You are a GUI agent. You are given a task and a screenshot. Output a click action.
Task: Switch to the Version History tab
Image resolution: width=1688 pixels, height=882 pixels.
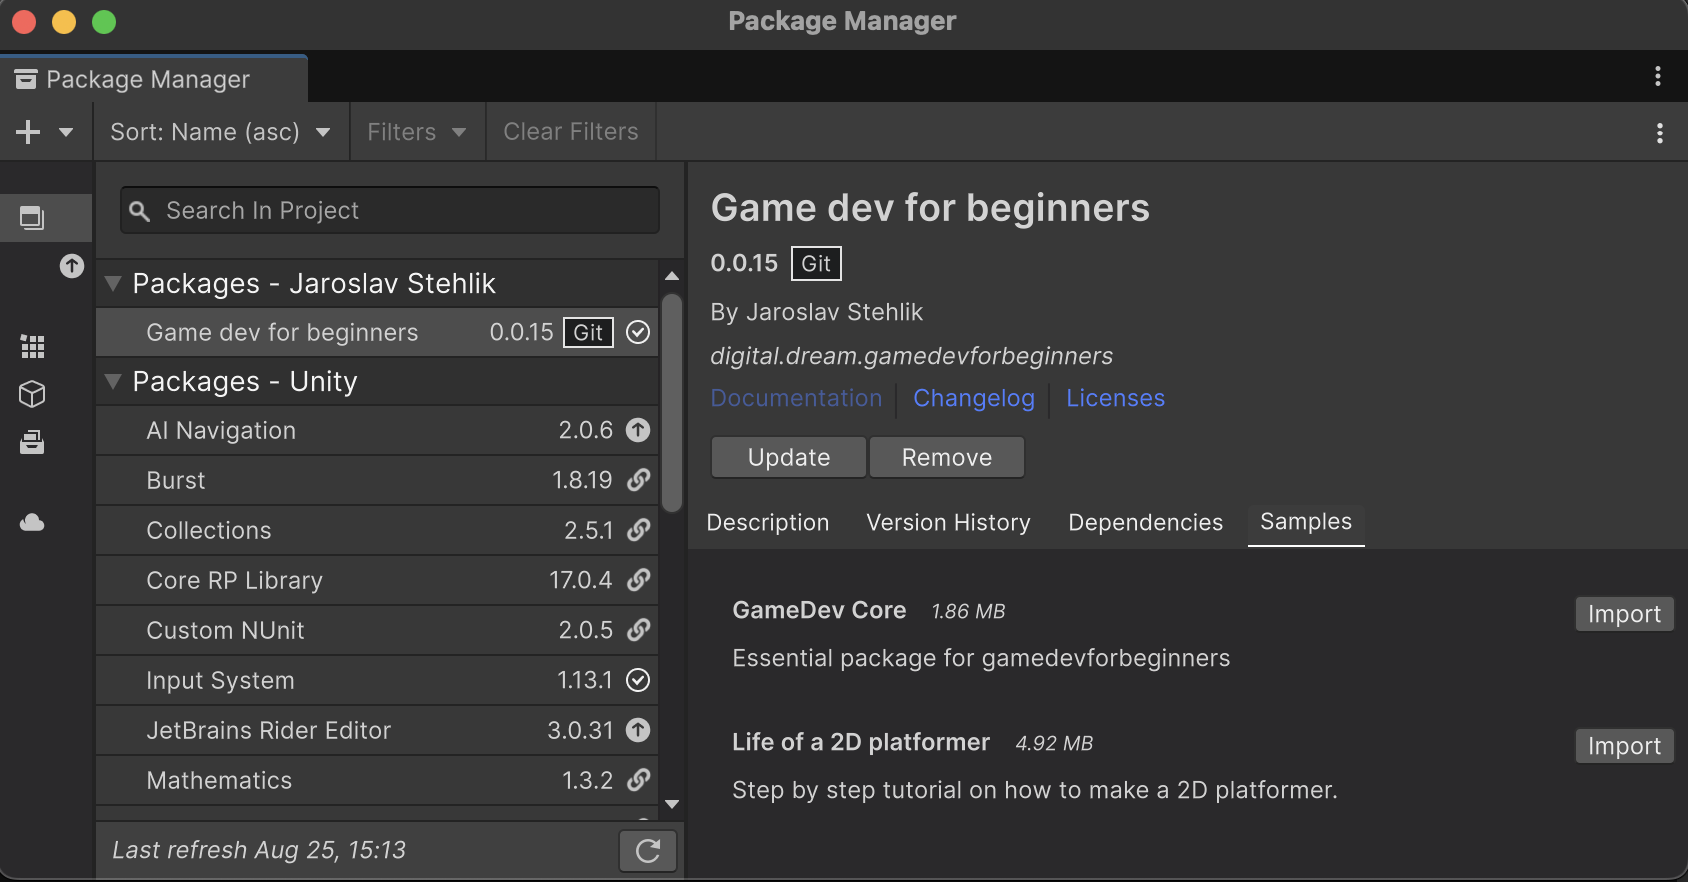click(x=948, y=523)
